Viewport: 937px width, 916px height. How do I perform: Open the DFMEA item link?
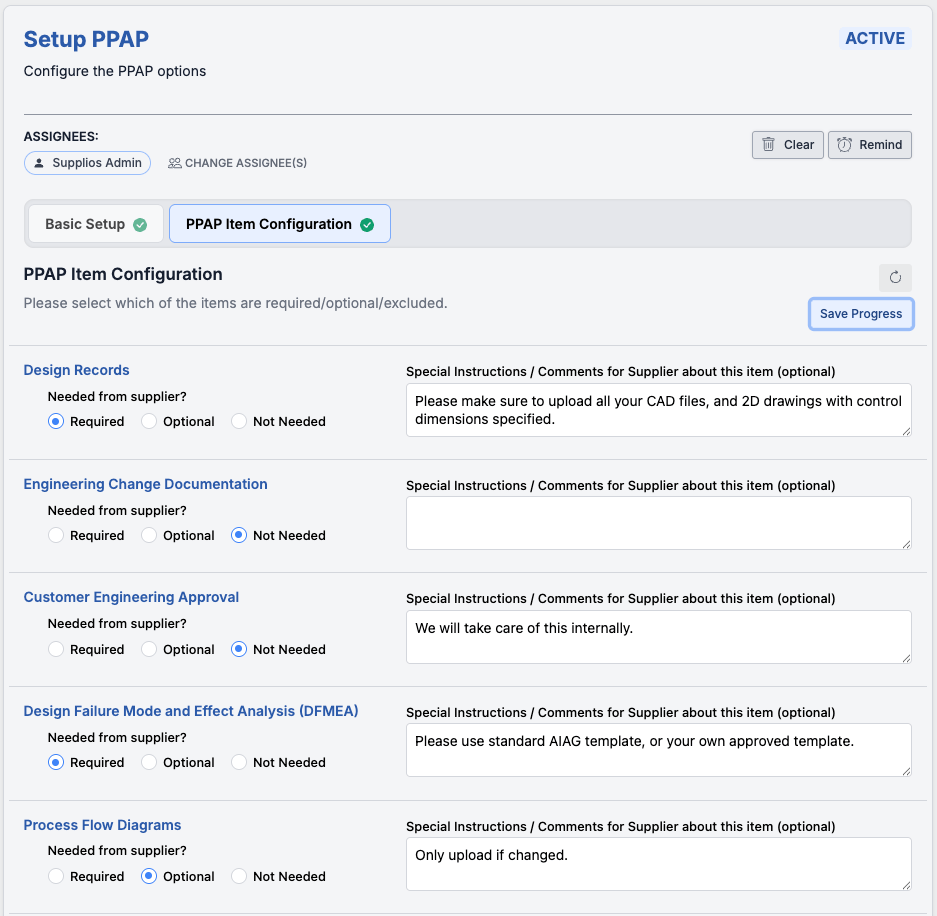coord(190,711)
